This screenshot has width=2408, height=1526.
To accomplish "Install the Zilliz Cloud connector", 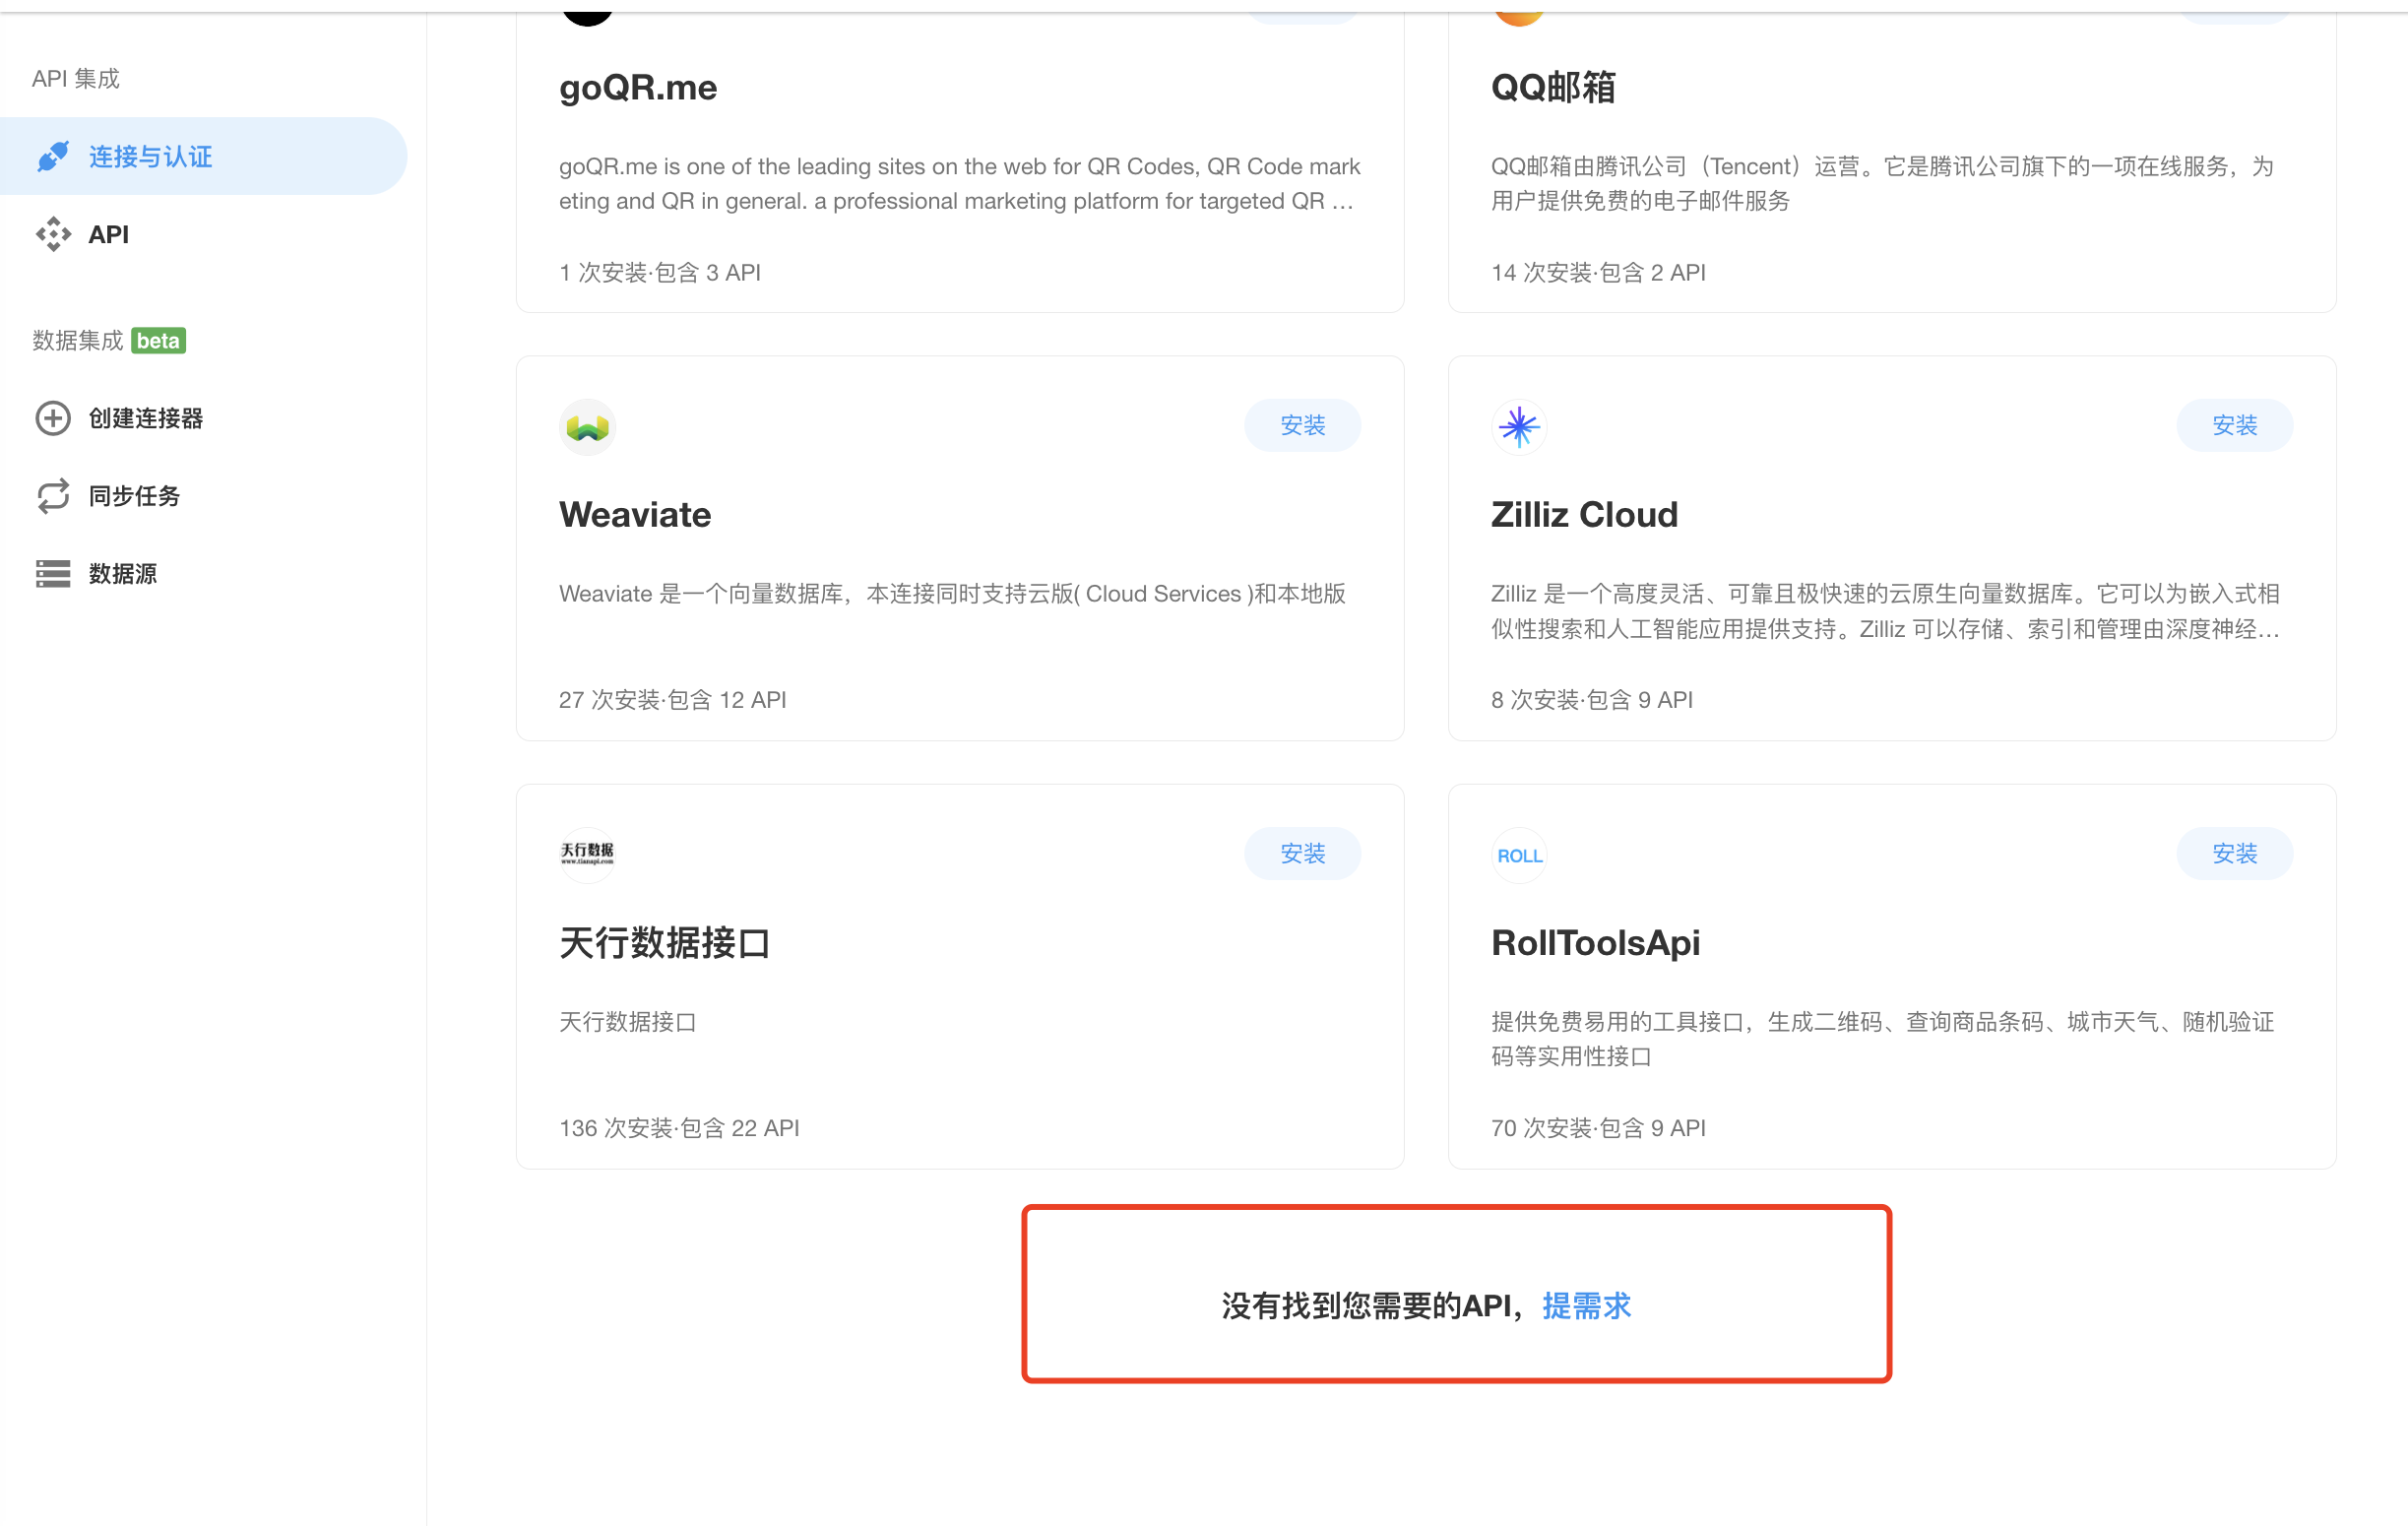I will [x=2233, y=426].
